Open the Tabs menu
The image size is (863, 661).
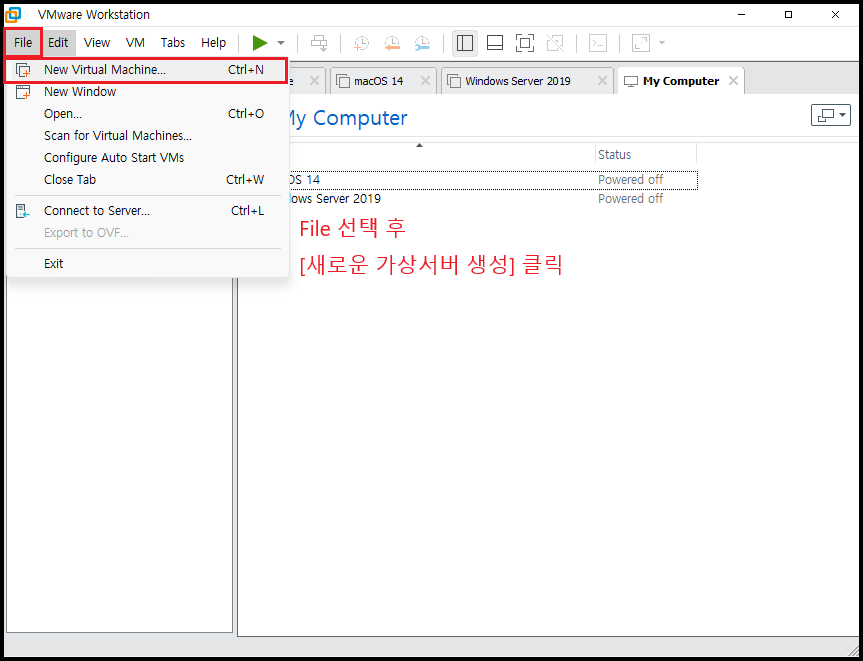173,43
